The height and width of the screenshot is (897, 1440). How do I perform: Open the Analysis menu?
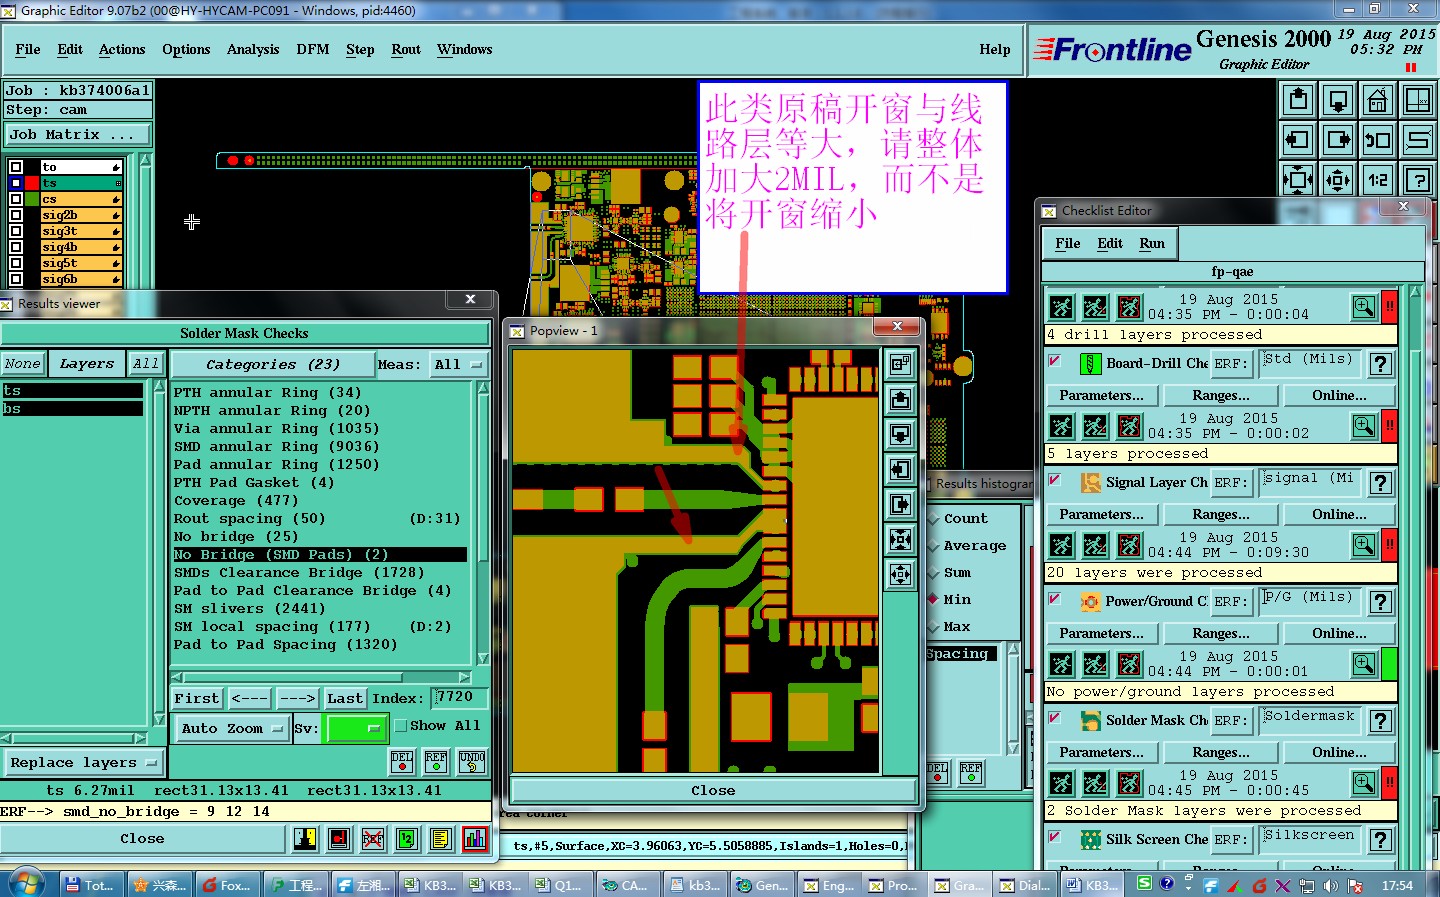[253, 49]
